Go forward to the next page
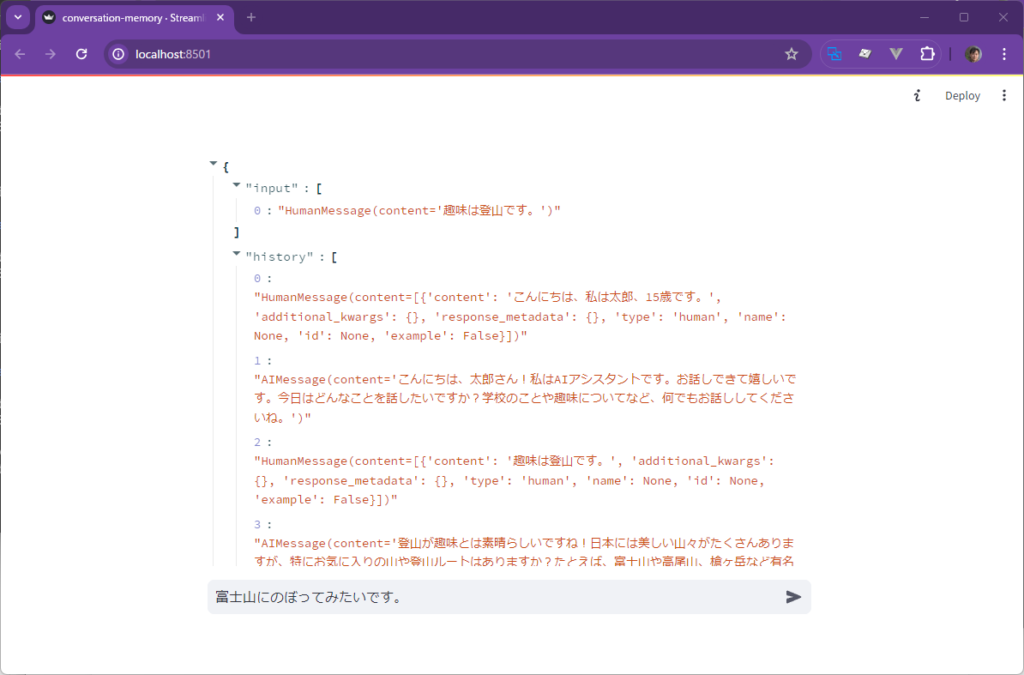Image resolution: width=1024 pixels, height=675 pixels. coord(50,54)
